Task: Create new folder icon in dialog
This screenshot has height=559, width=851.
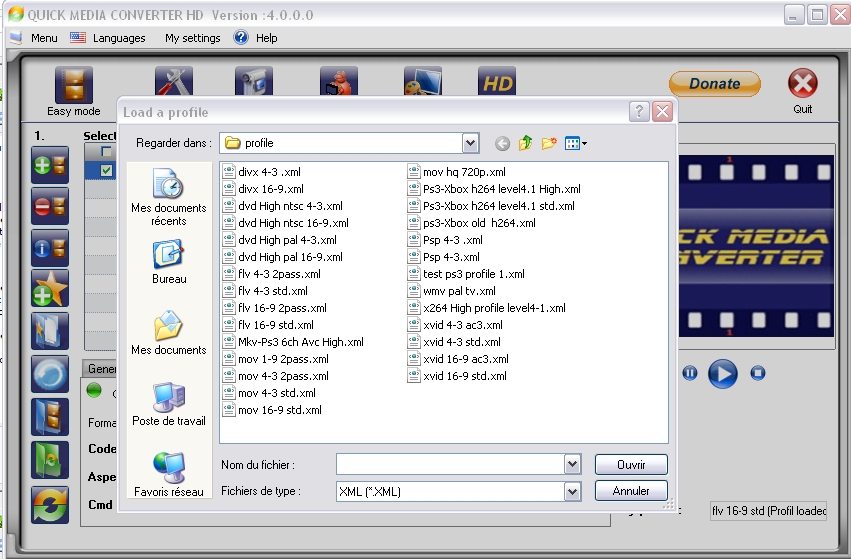Action: coord(549,143)
